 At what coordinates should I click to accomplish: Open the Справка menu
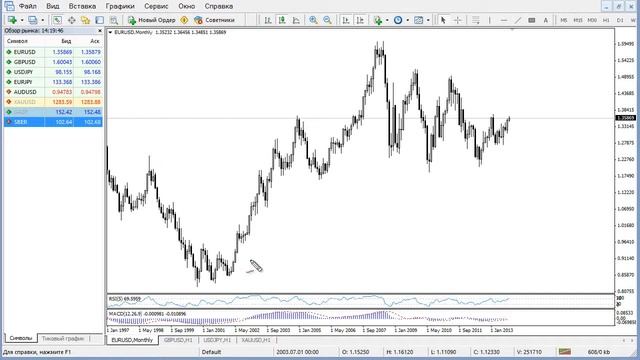click(219, 6)
